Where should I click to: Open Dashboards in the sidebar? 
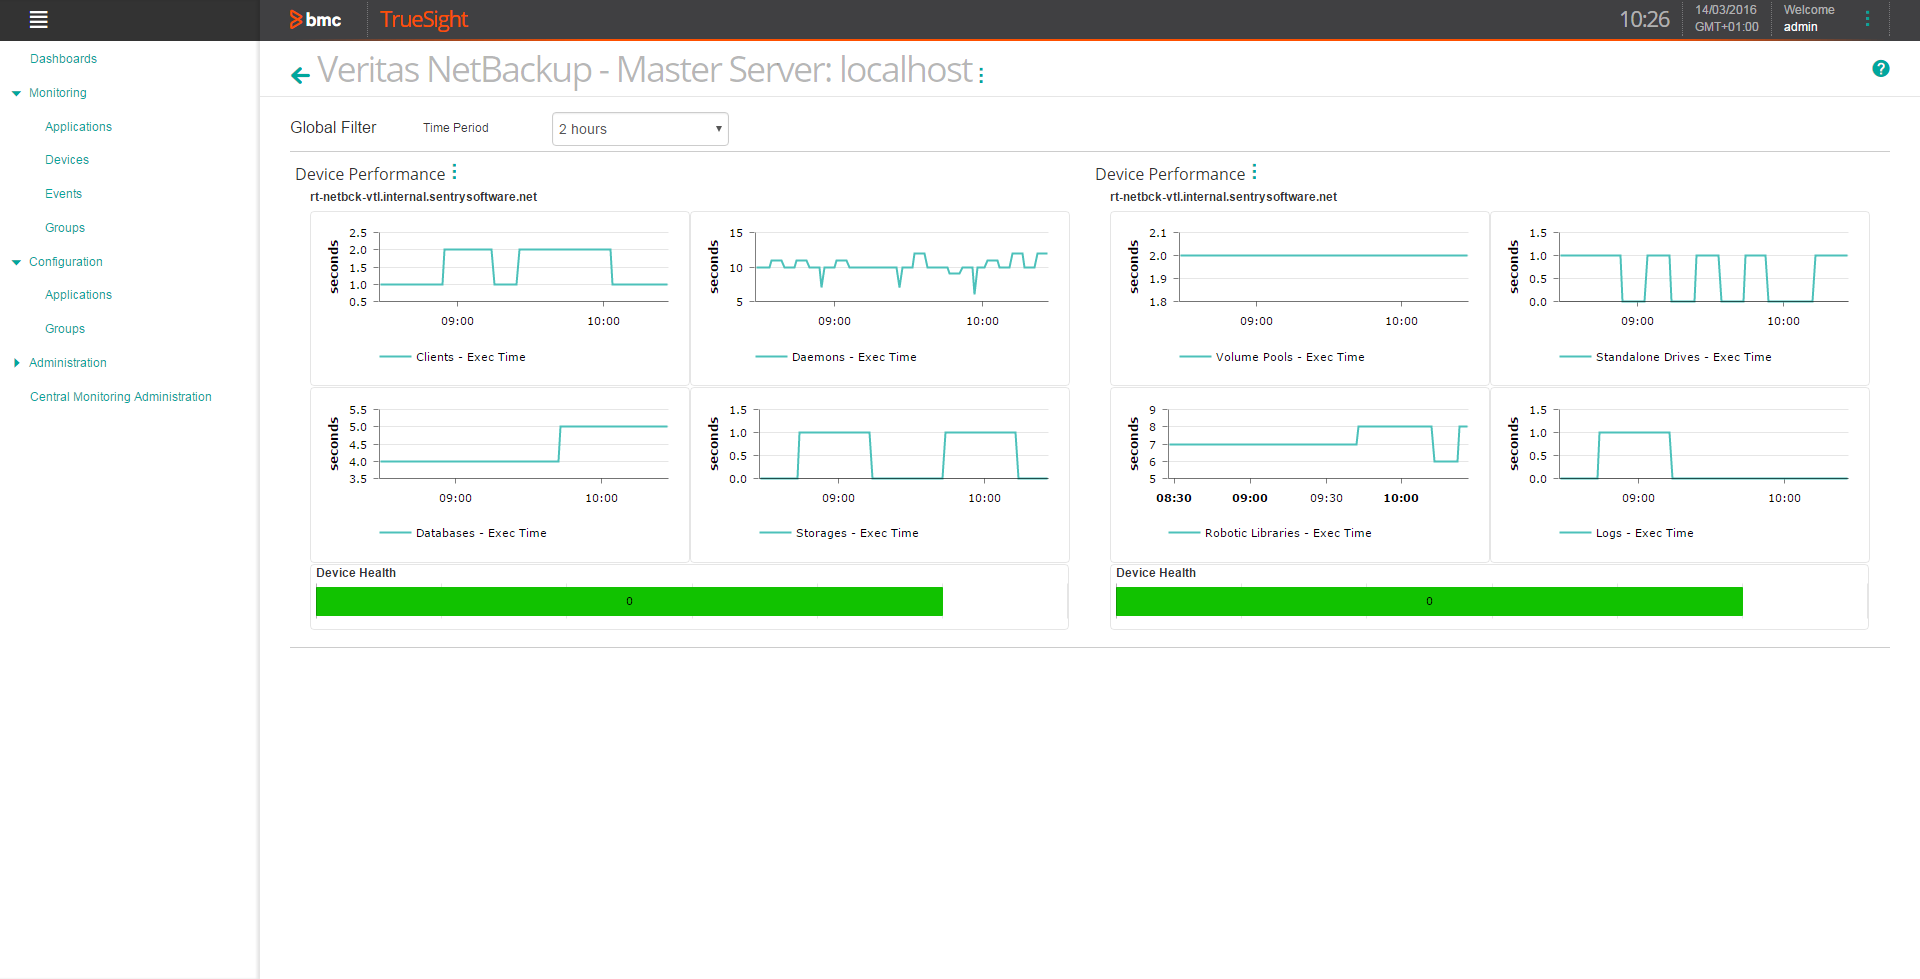click(x=63, y=59)
